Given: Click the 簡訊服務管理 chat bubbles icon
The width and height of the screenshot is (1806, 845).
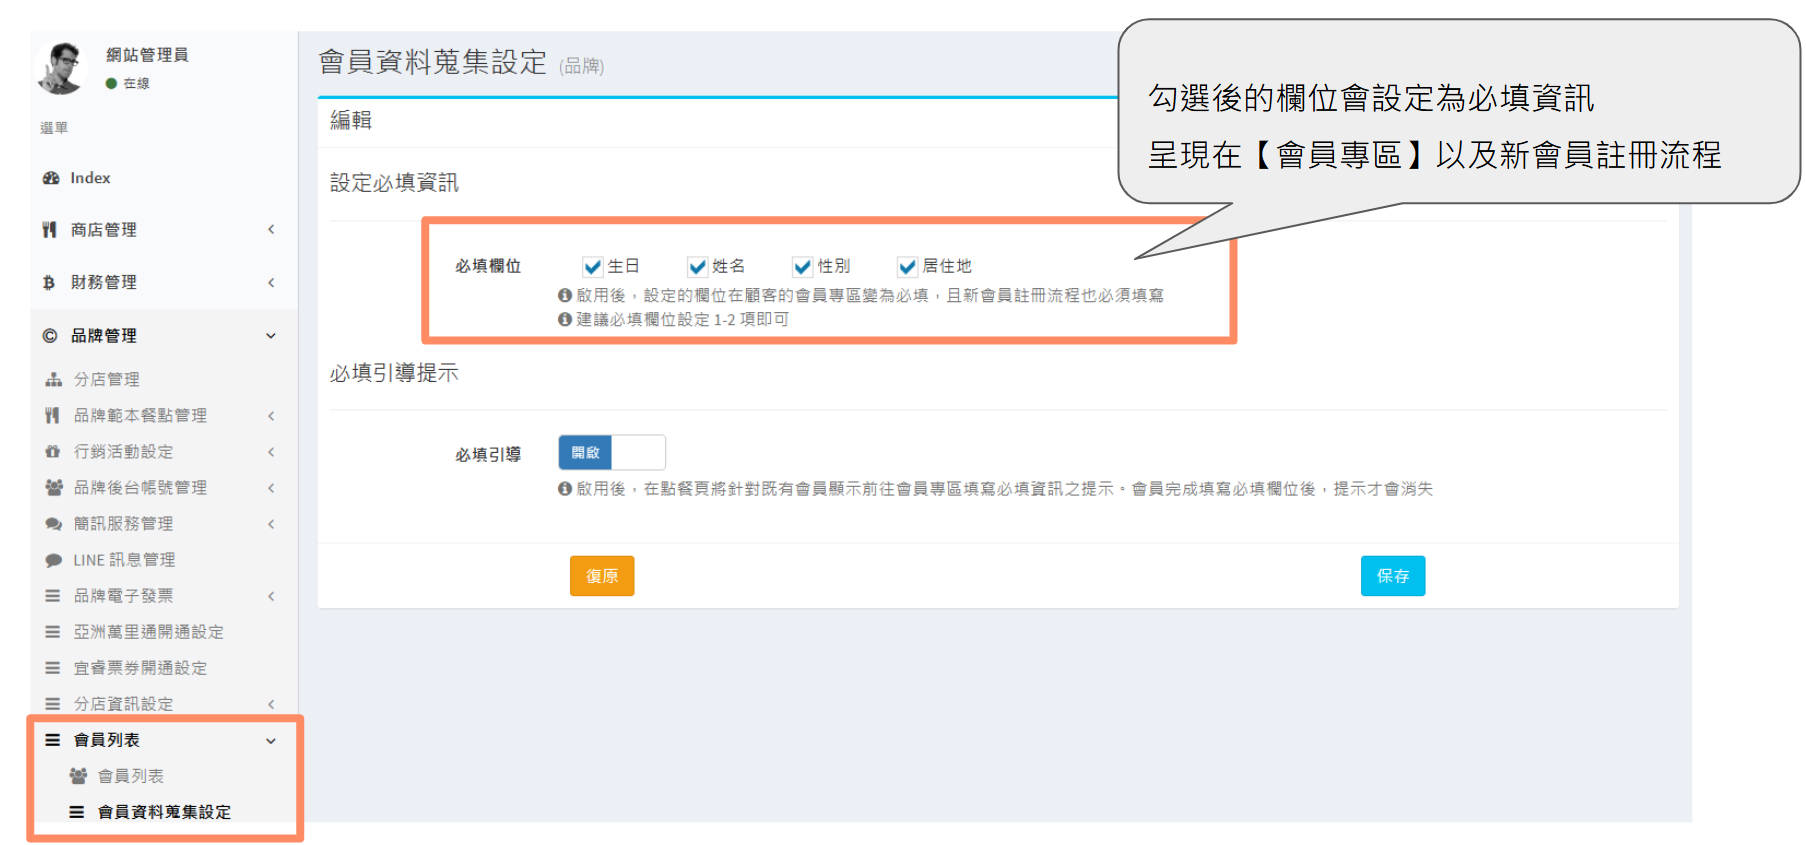Looking at the screenshot, I should pyautogui.click(x=53, y=524).
